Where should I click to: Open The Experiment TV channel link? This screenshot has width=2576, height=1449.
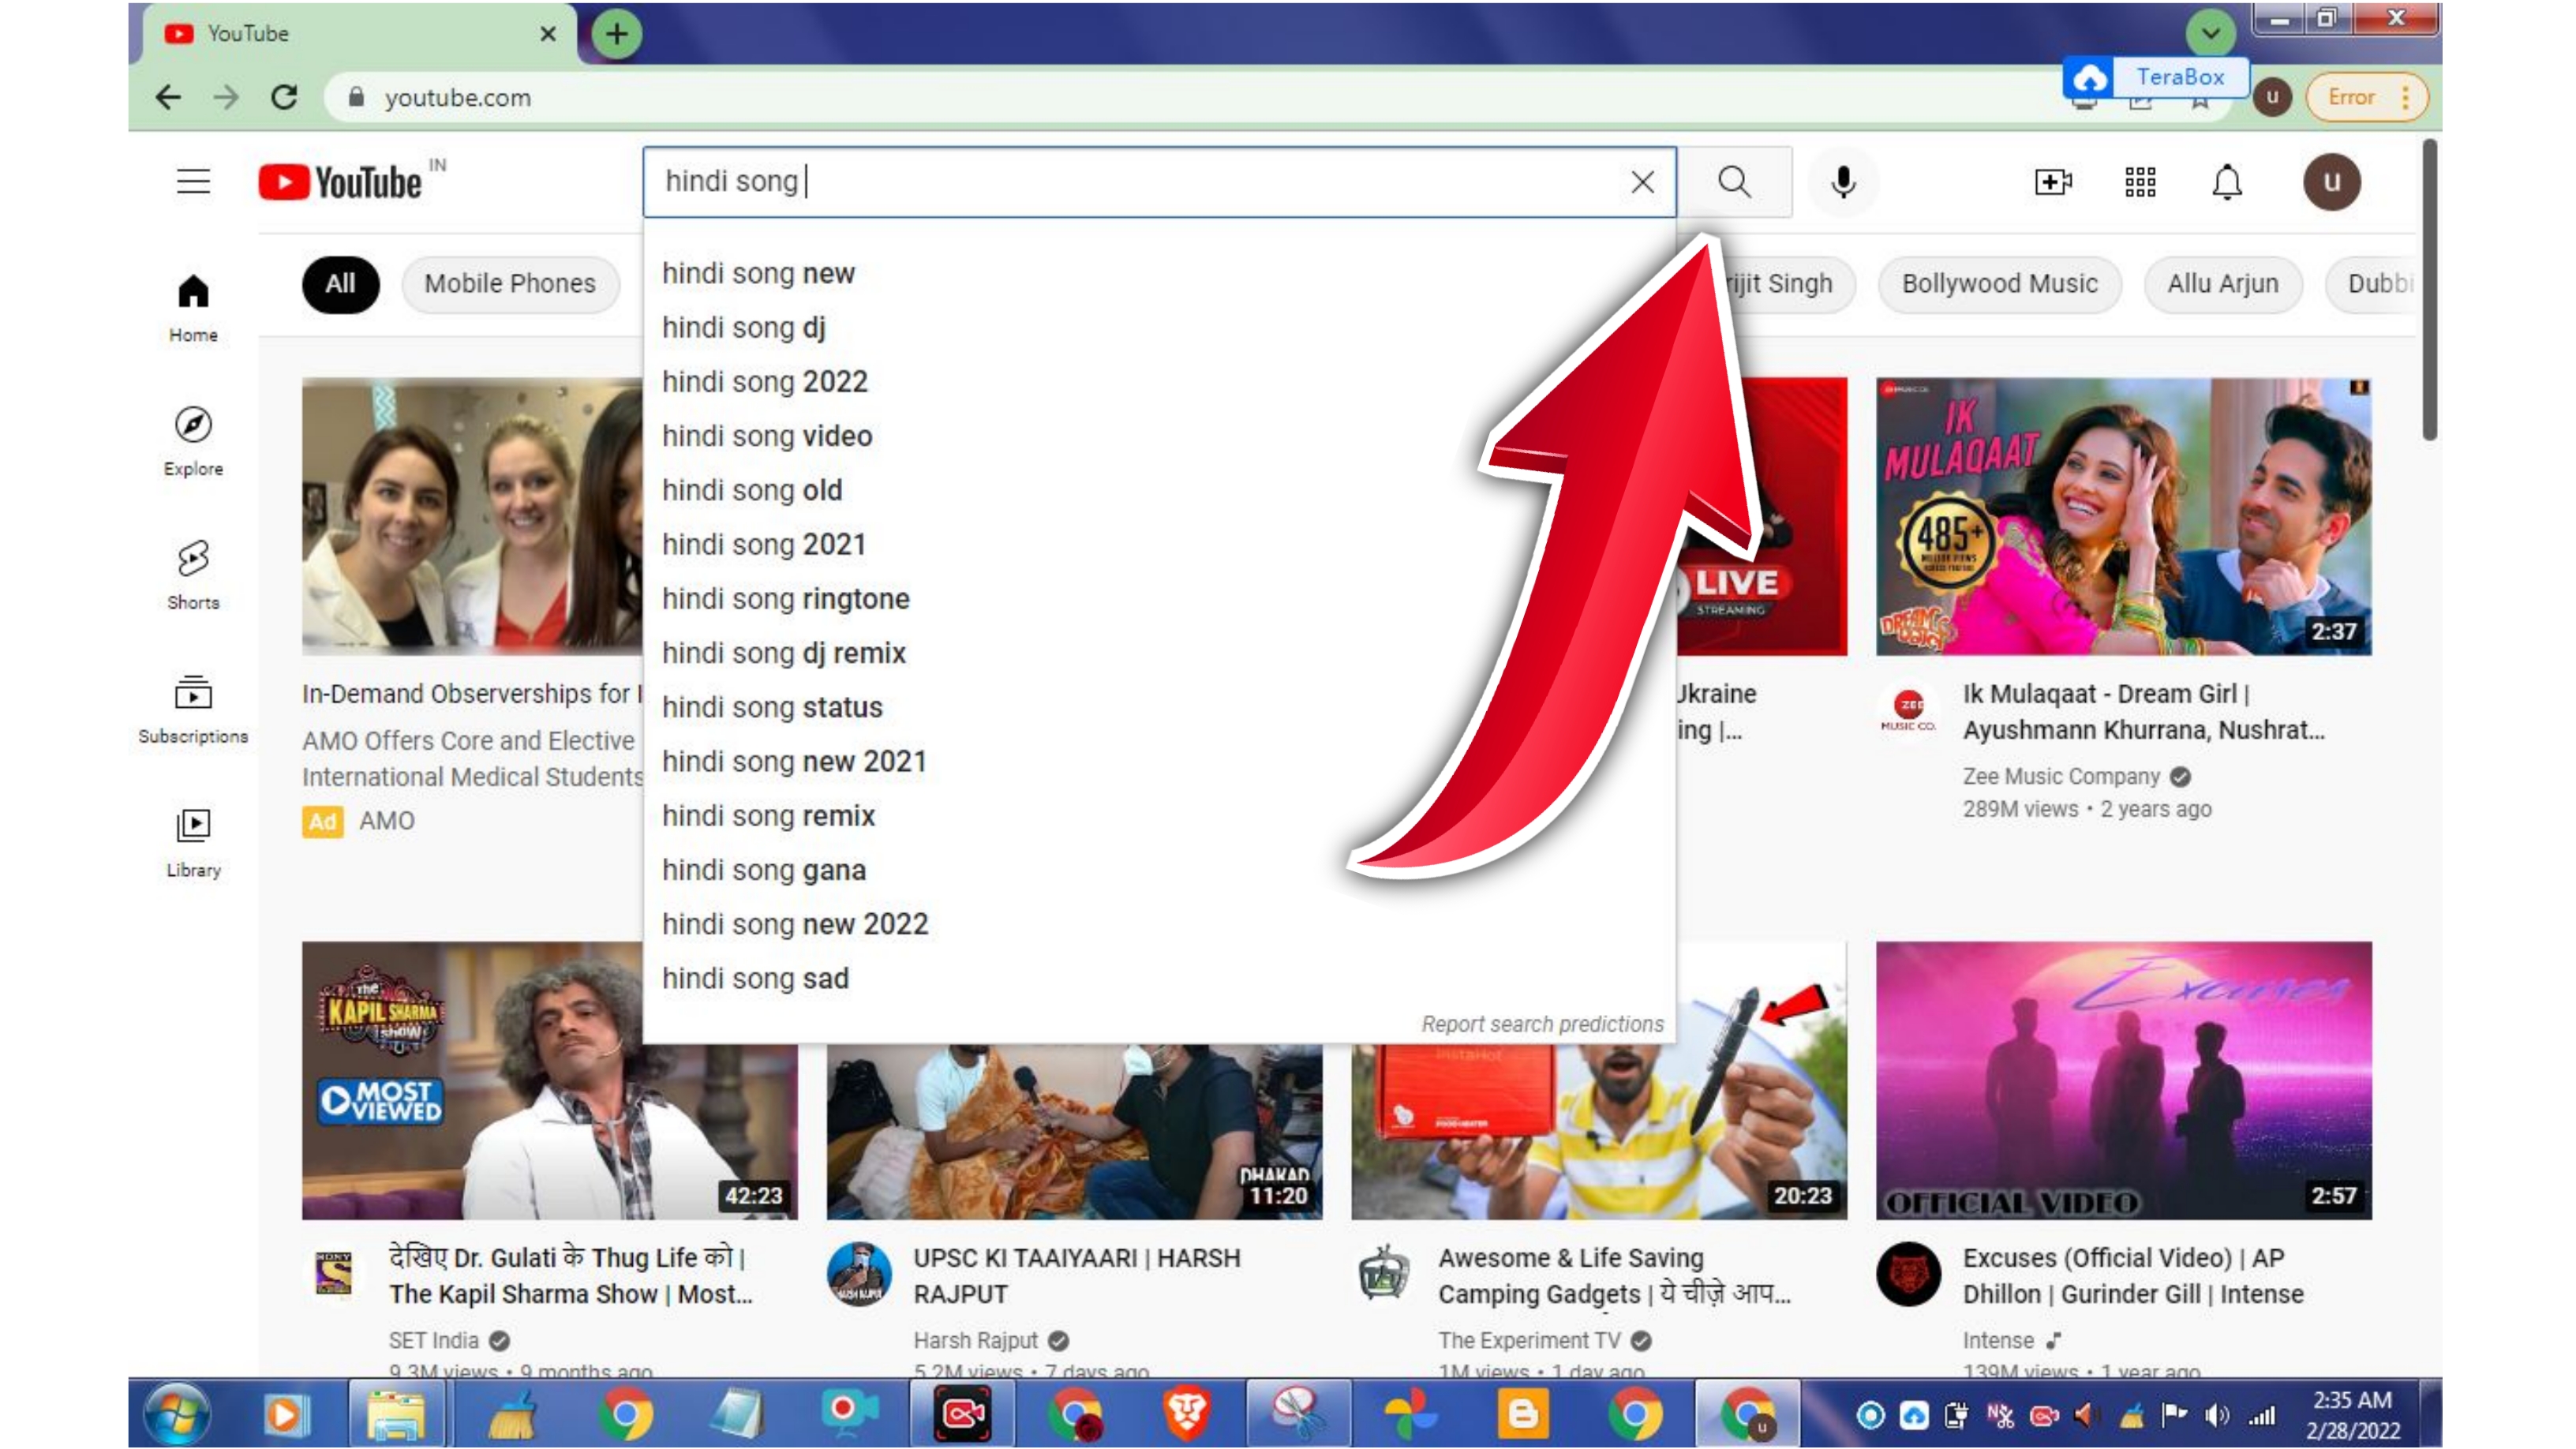tap(1529, 1340)
